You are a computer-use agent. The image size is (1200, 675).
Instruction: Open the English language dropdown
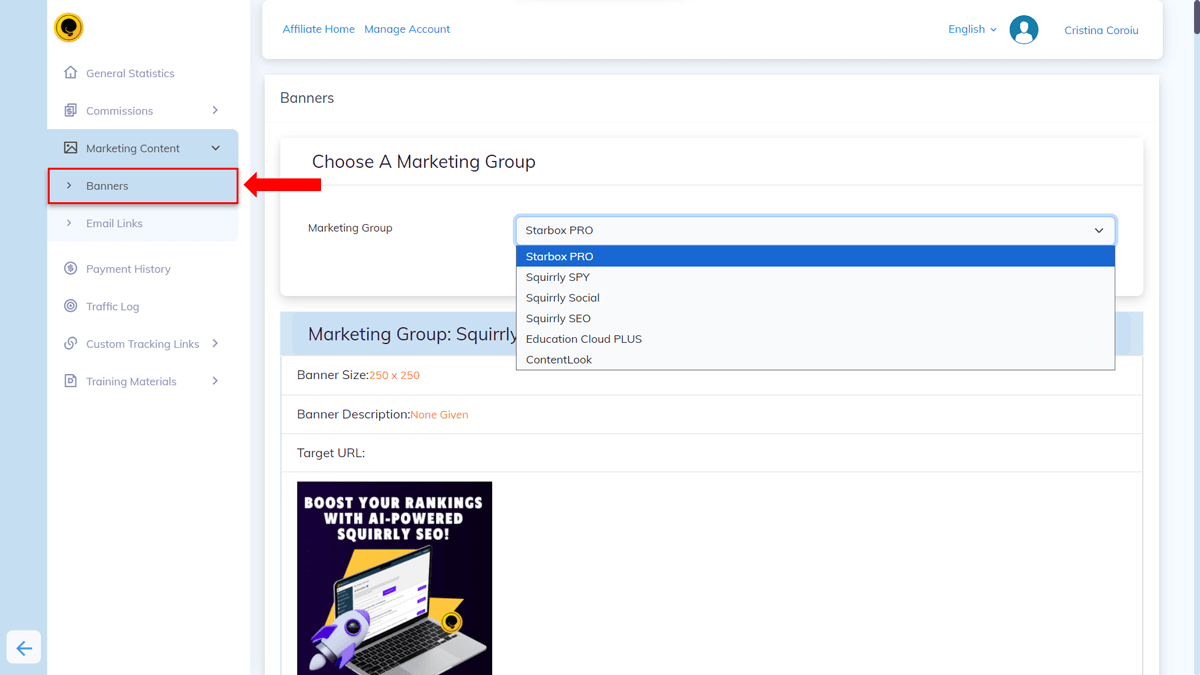point(972,29)
